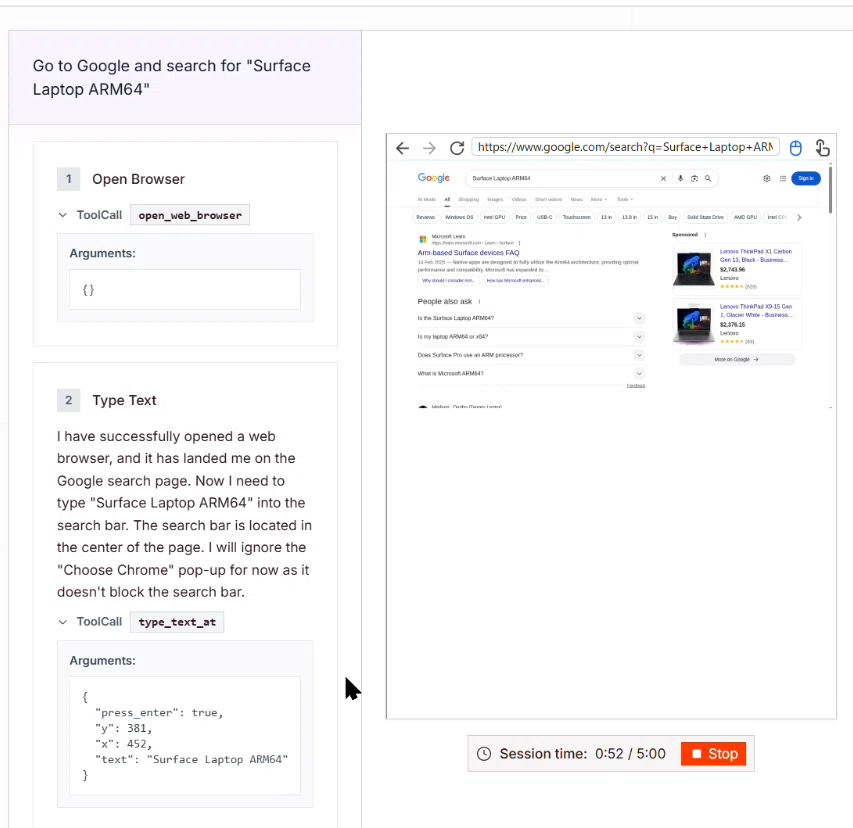Click the session time clock icon

point(484,753)
